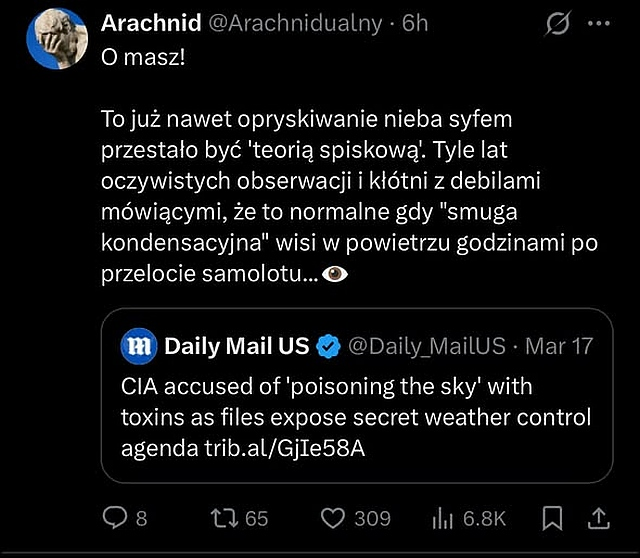The image size is (640, 558).
Task: Click the Daily Mail US account name
Action: 237,347
